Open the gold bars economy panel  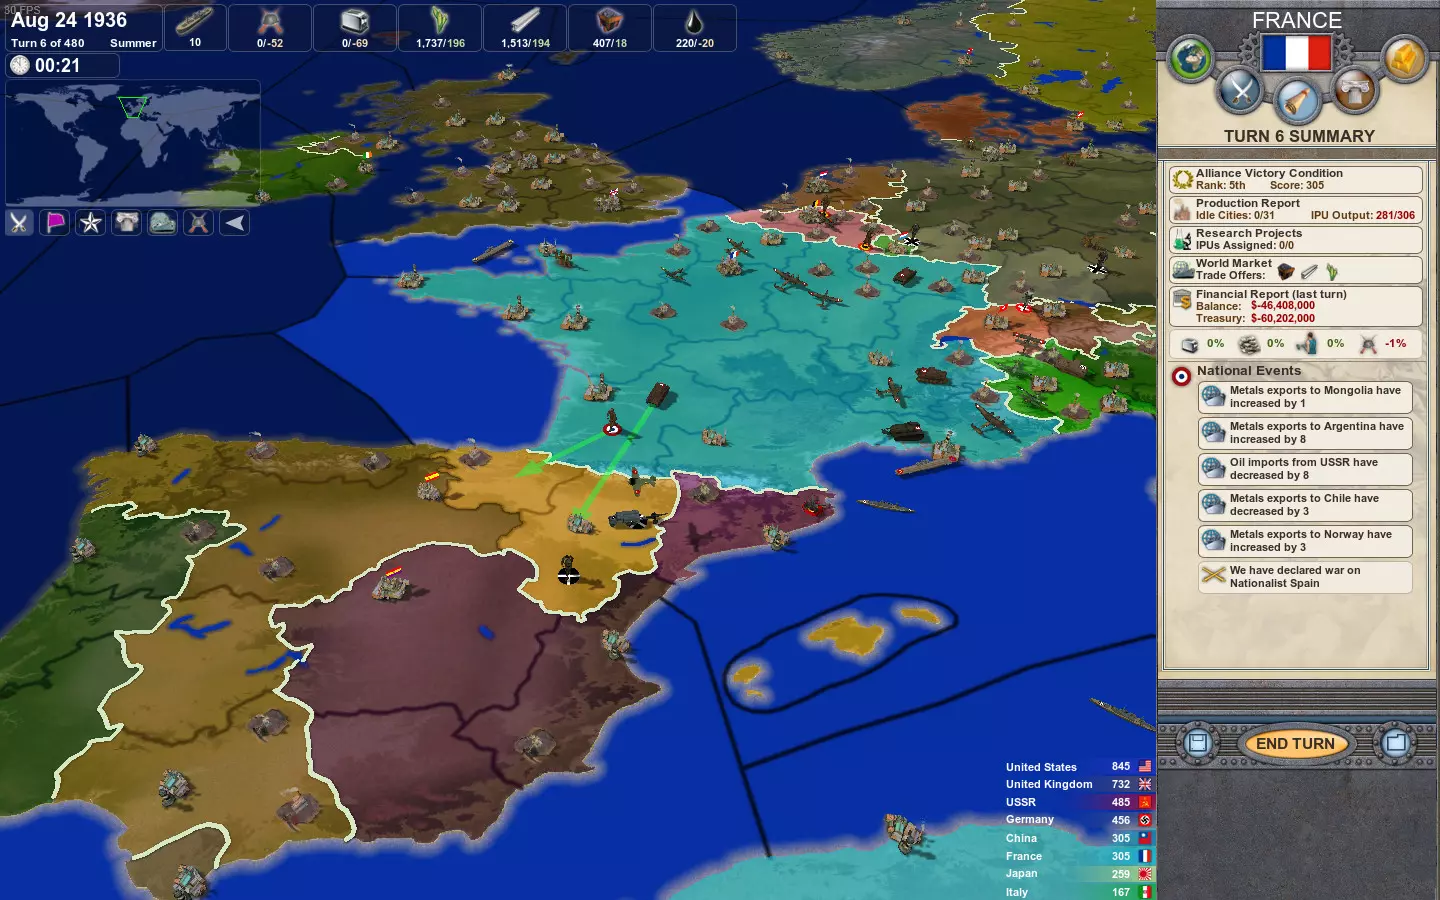pos(1404,59)
